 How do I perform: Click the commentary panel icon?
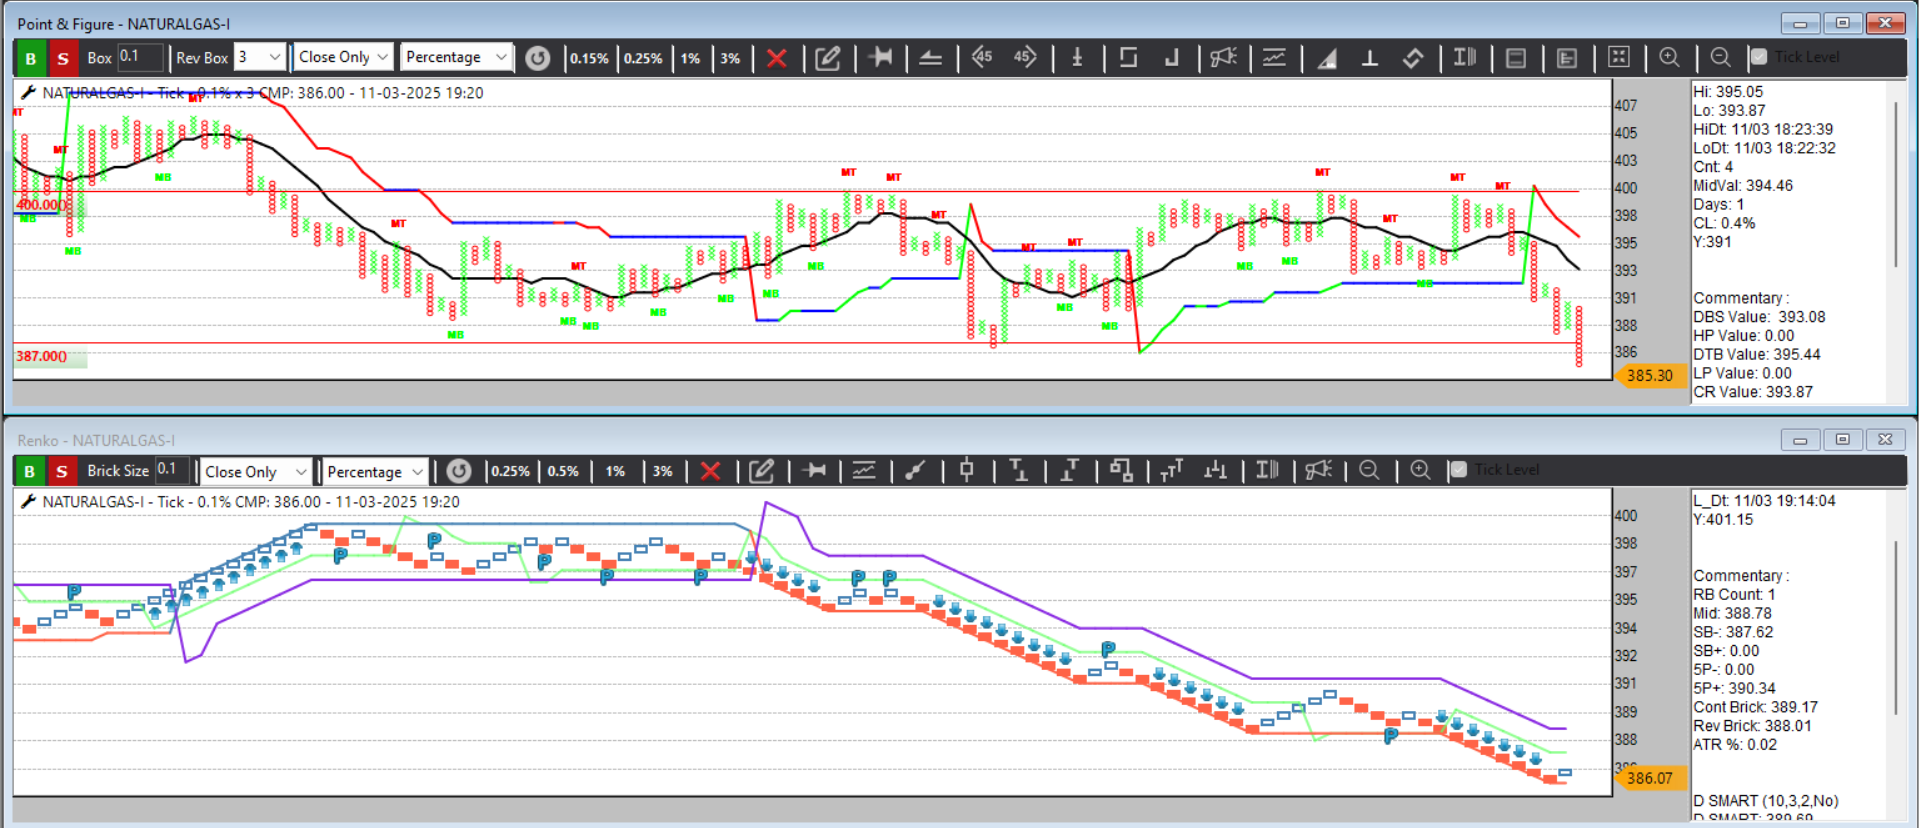pyautogui.click(x=1567, y=58)
